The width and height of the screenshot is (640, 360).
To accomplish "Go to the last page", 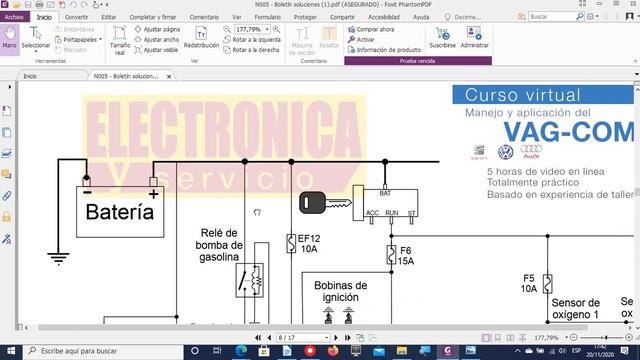I will click(x=347, y=338).
